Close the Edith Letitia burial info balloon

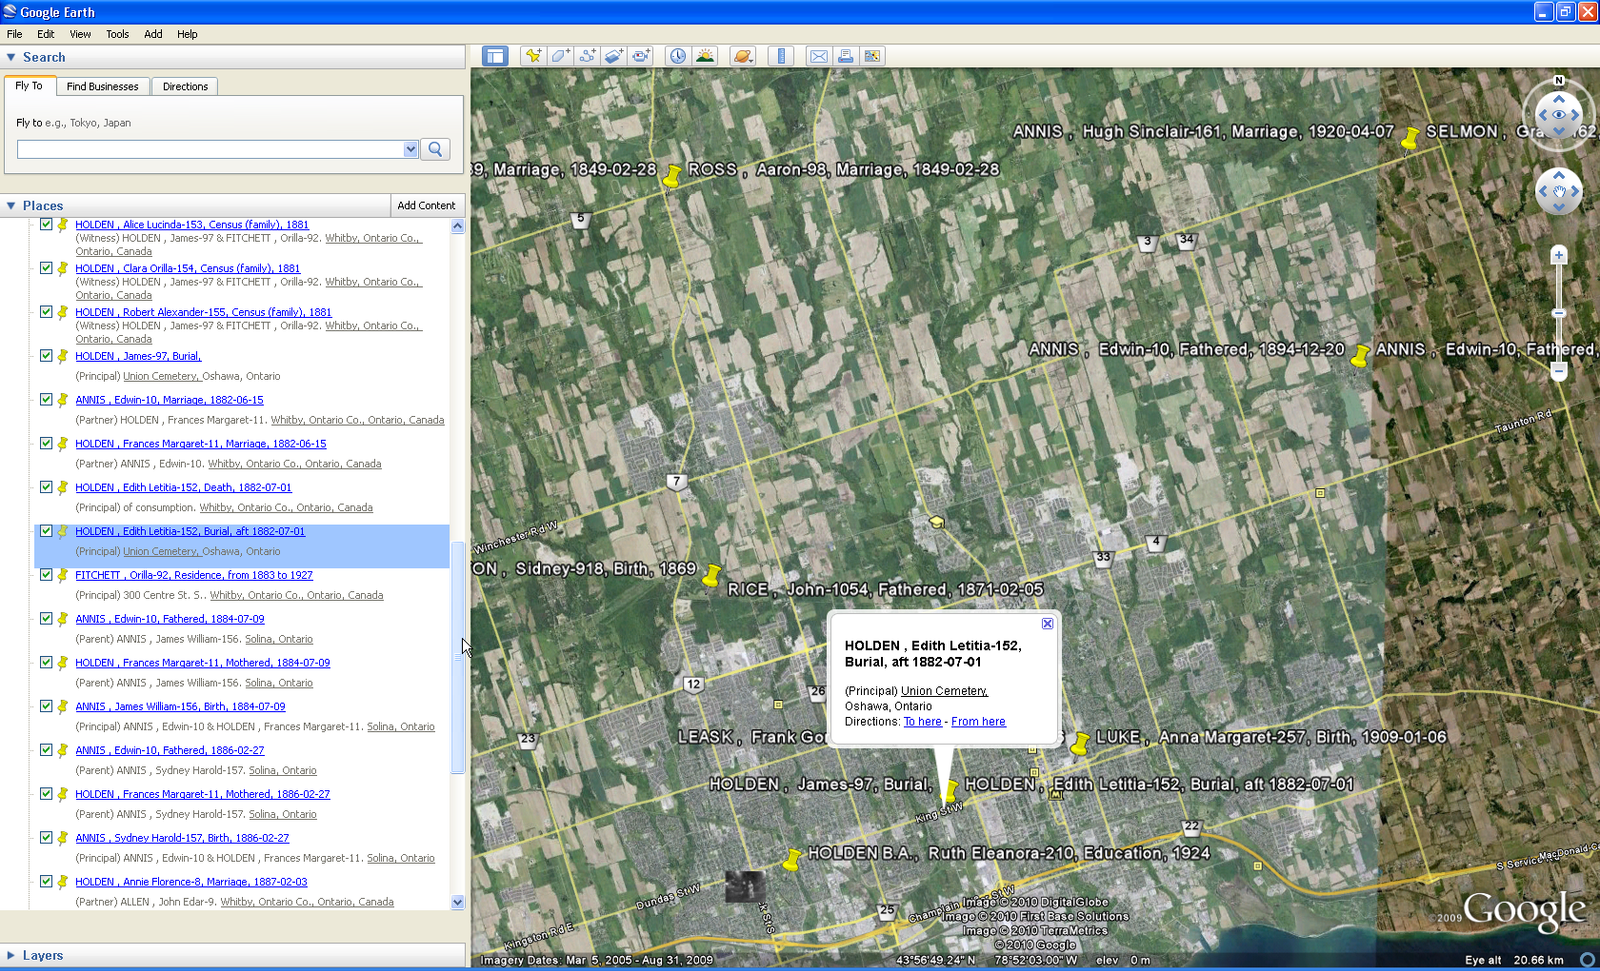click(1047, 624)
